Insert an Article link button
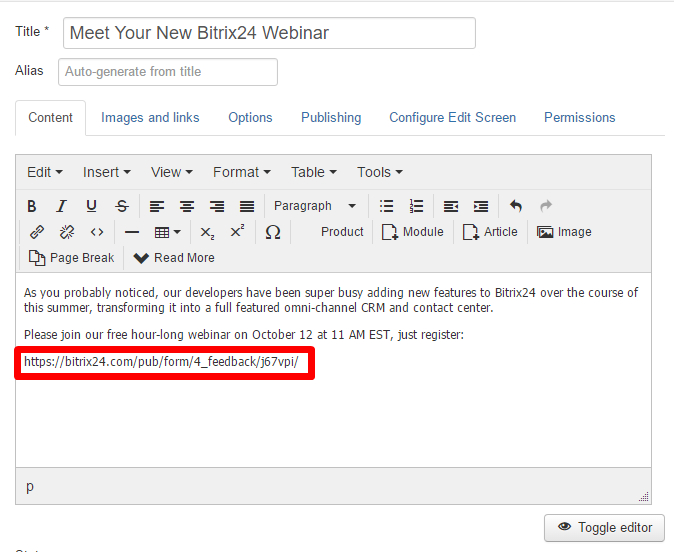The width and height of the screenshot is (674, 552). (490, 232)
